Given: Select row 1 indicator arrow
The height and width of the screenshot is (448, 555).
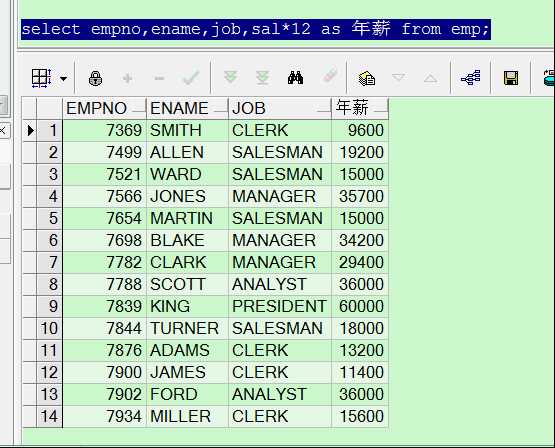Looking at the screenshot, I should point(30,131).
